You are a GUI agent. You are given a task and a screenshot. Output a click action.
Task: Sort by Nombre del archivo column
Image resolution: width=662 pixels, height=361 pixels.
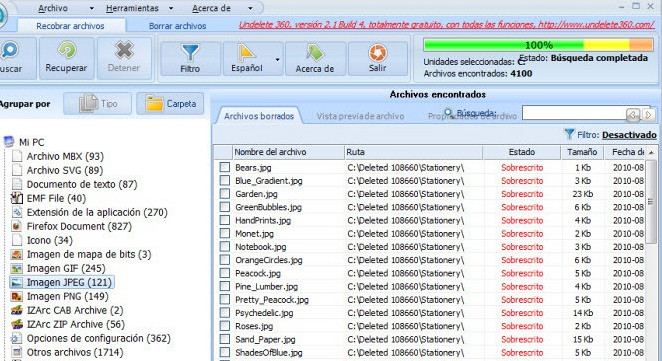pyautogui.click(x=288, y=152)
